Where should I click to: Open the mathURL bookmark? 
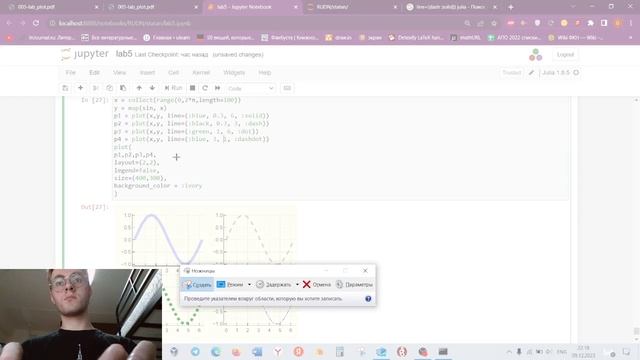(466, 38)
